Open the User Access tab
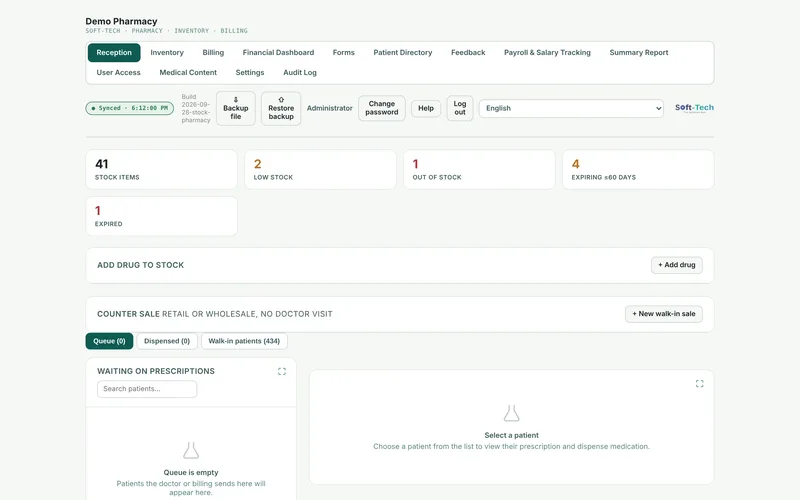800x500 pixels. [118, 72]
